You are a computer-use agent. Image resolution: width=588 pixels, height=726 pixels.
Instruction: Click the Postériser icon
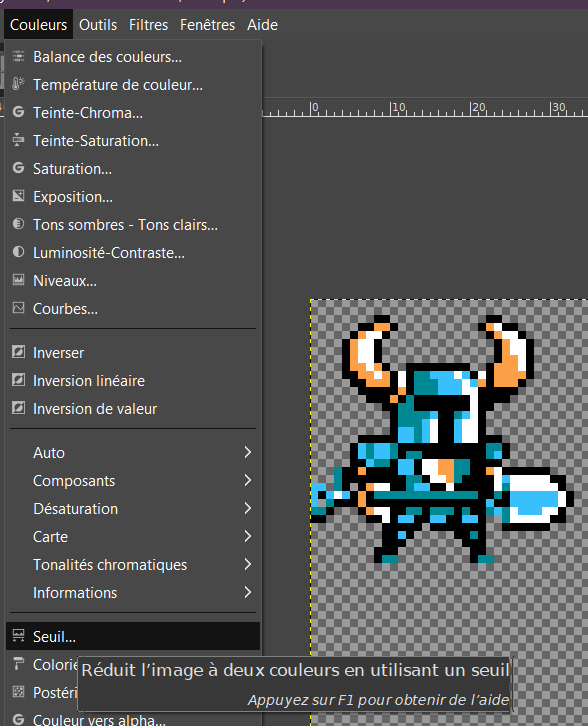(x=19, y=692)
